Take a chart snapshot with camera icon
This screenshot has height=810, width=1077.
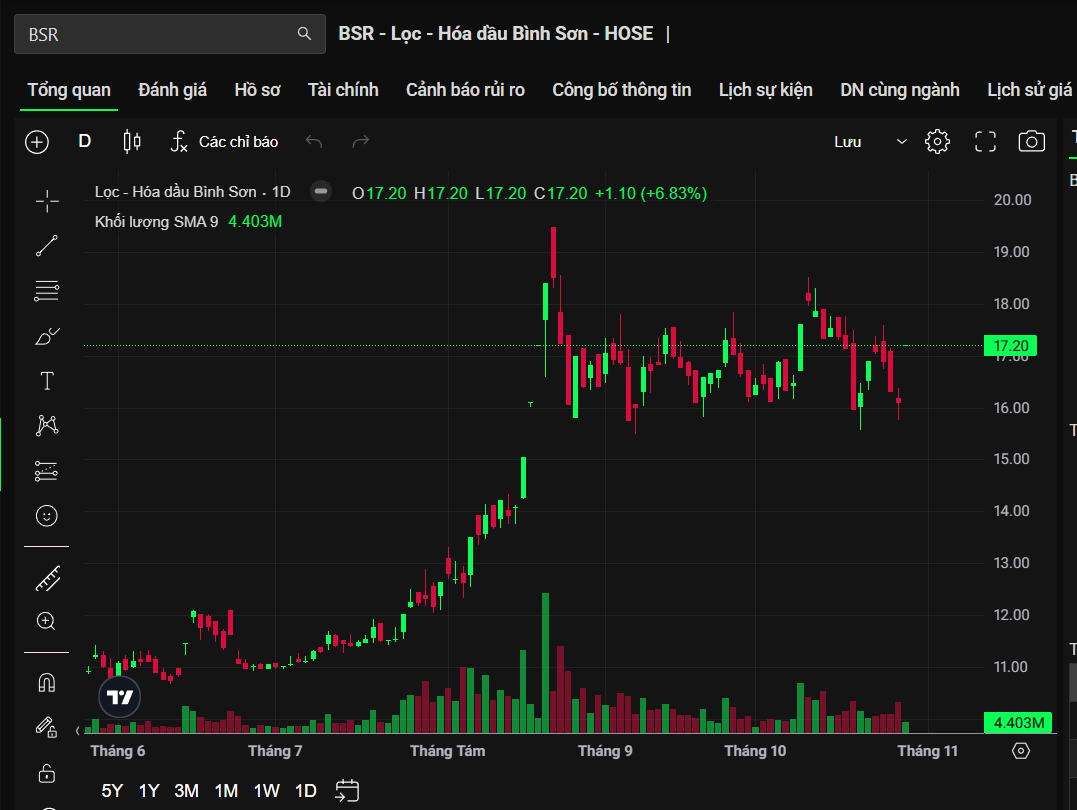click(x=1031, y=142)
